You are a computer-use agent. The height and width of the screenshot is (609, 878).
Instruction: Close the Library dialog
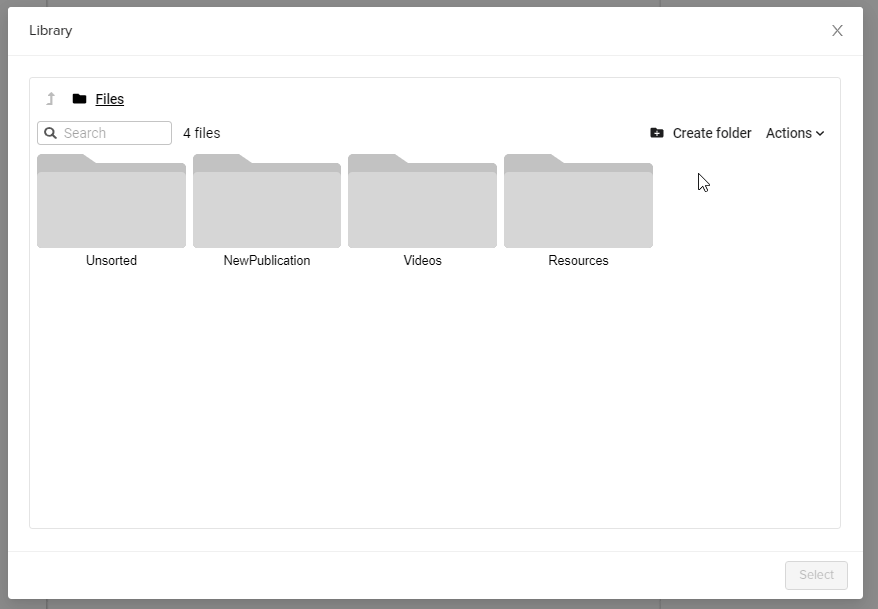[x=837, y=31]
